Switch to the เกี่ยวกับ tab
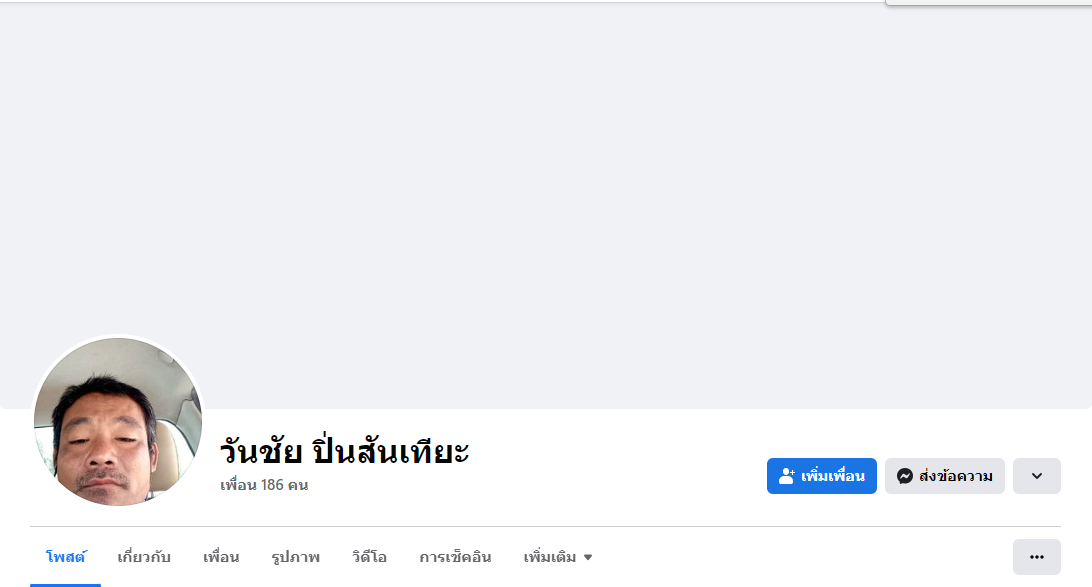1092x587 pixels. click(x=144, y=557)
